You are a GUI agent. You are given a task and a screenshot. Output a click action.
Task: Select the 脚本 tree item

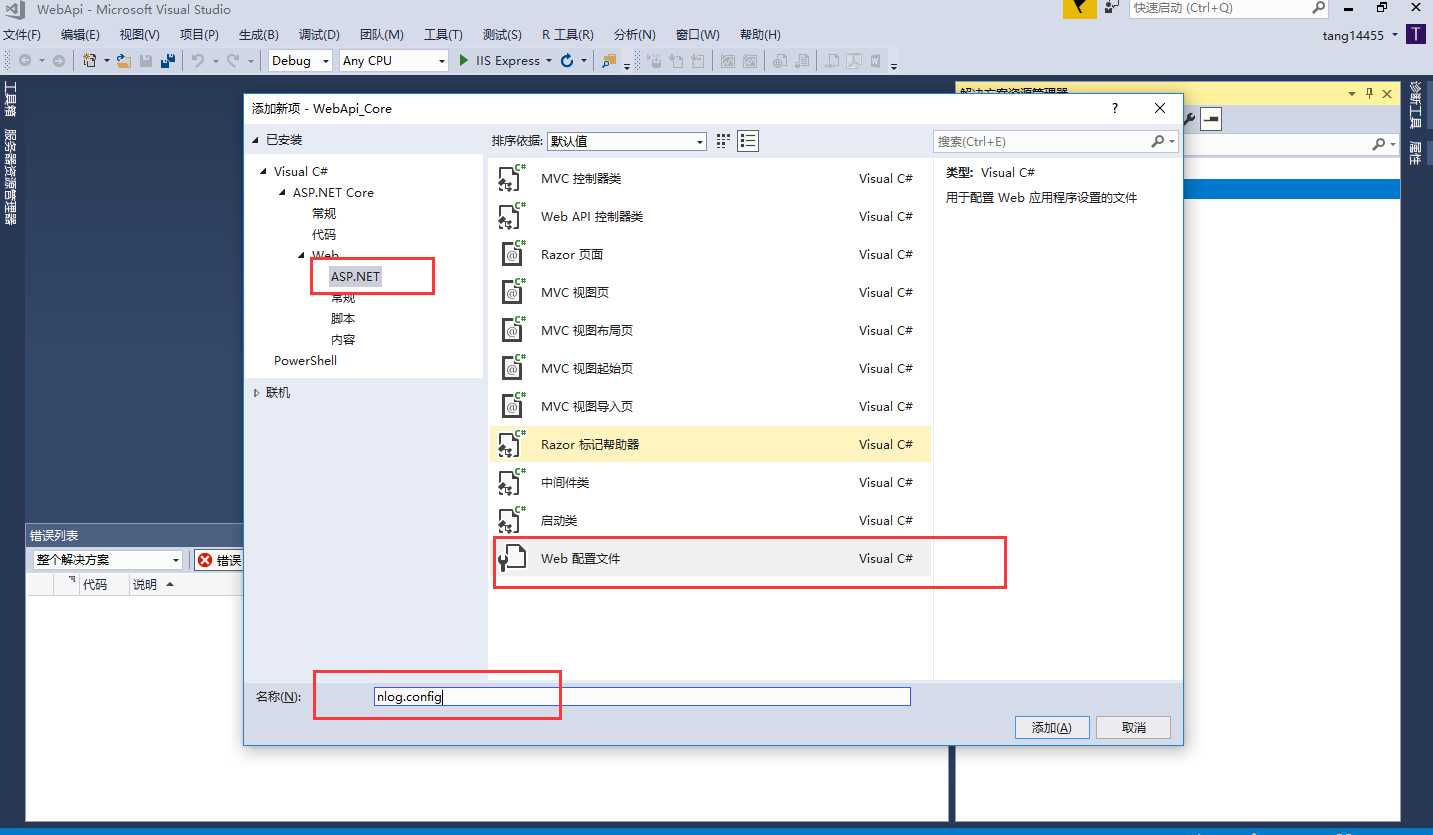click(343, 319)
